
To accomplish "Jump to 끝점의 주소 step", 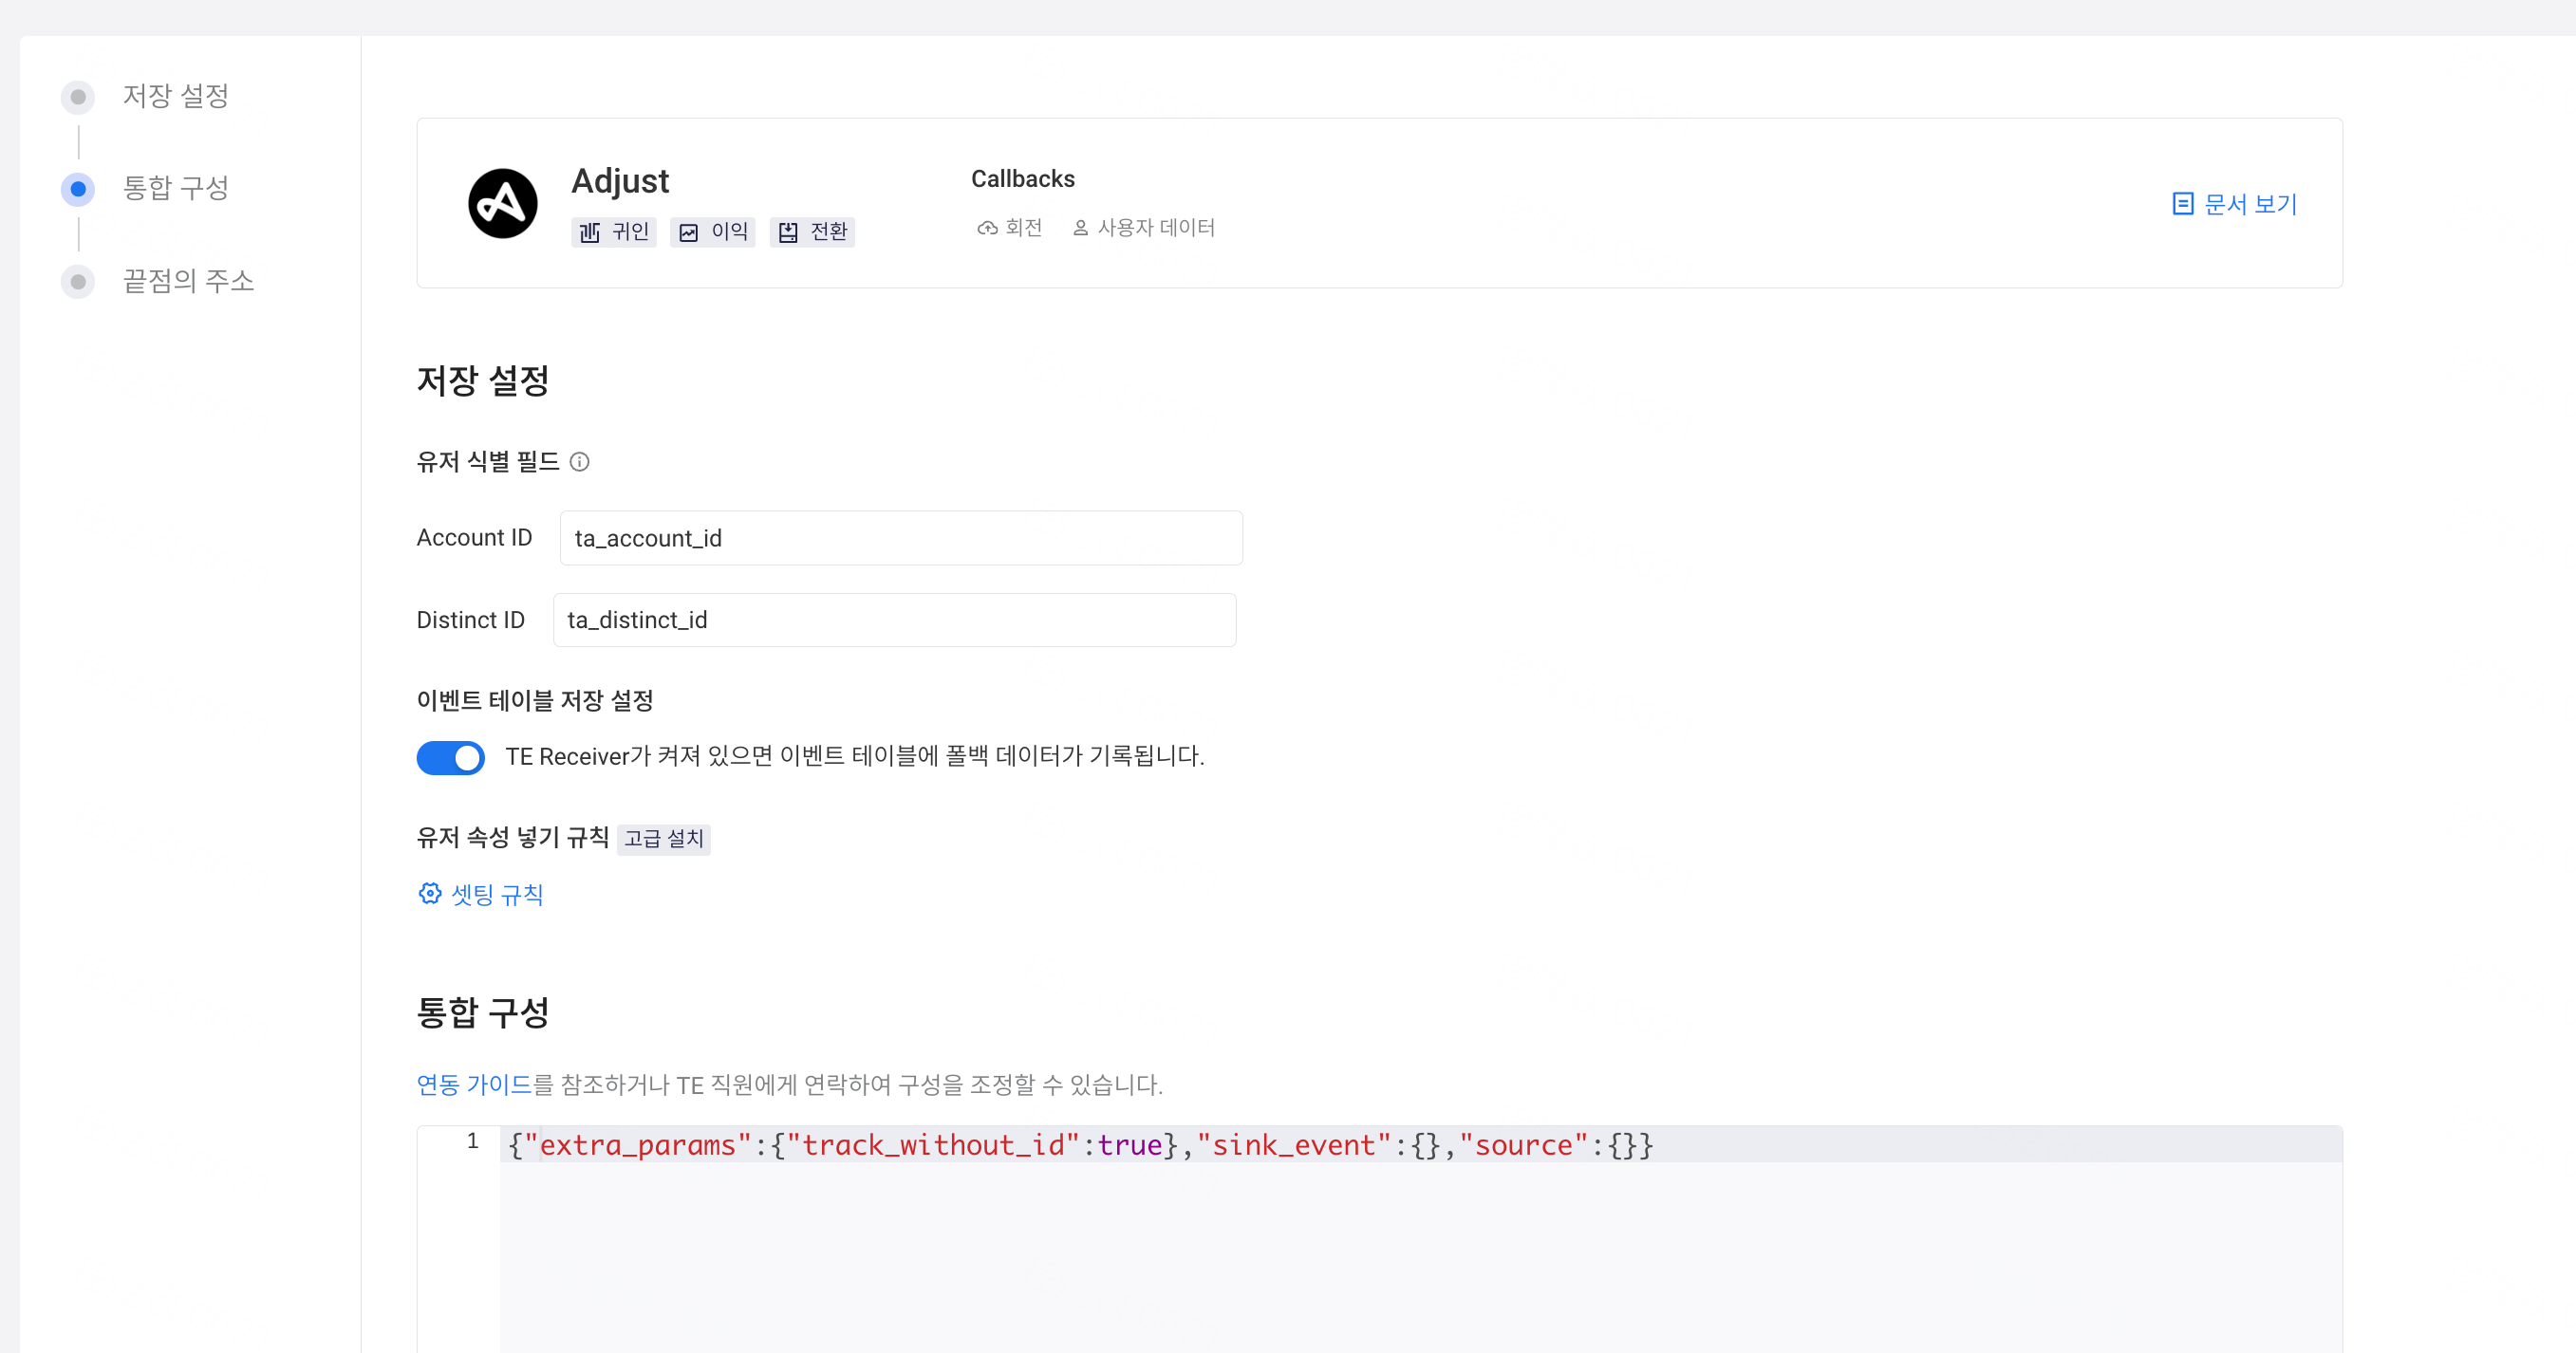I will pos(189,281).
